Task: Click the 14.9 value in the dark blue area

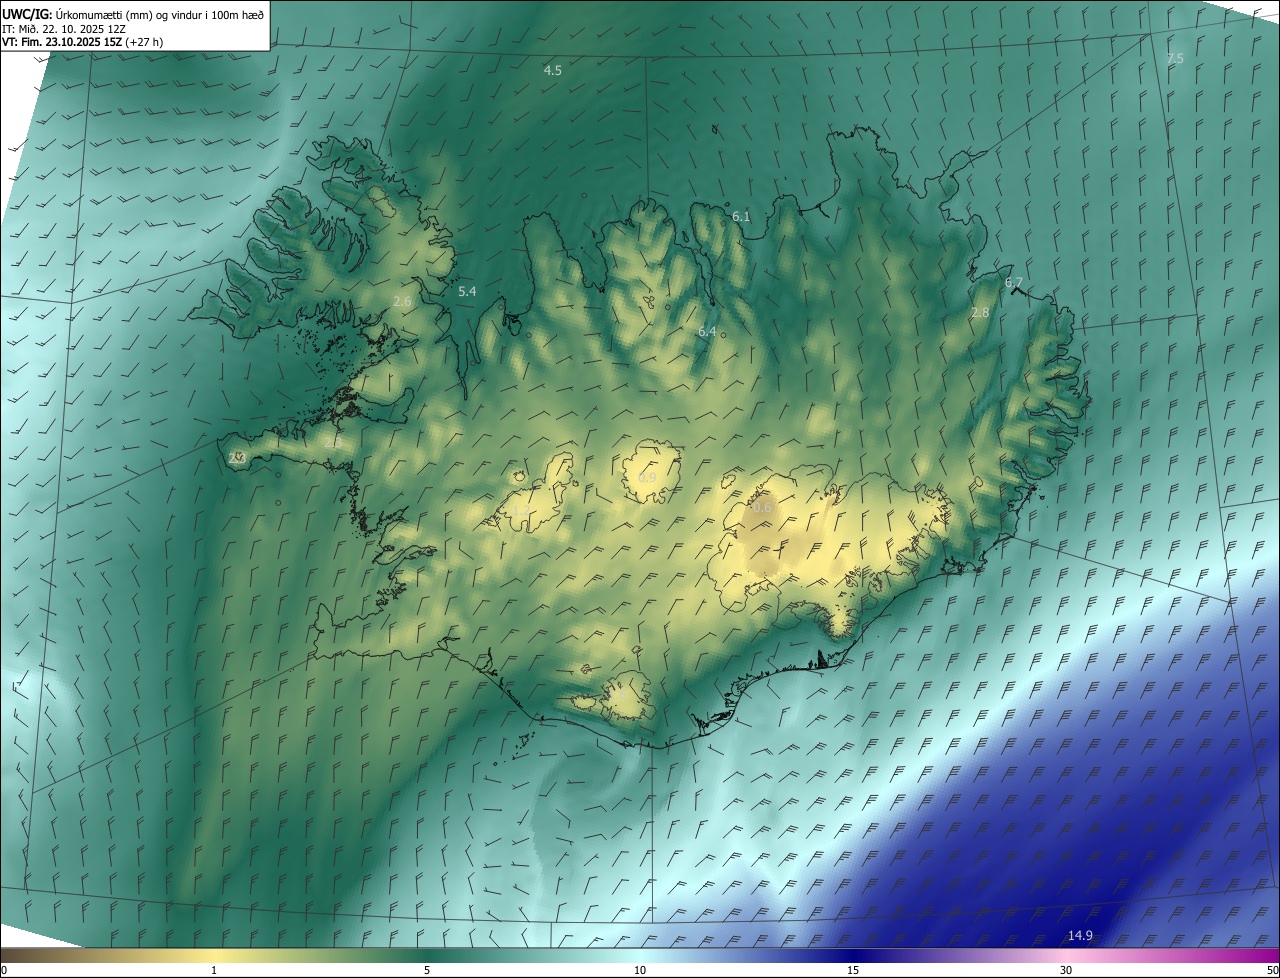Action: pyautogui.click(x=1080, y=935)
